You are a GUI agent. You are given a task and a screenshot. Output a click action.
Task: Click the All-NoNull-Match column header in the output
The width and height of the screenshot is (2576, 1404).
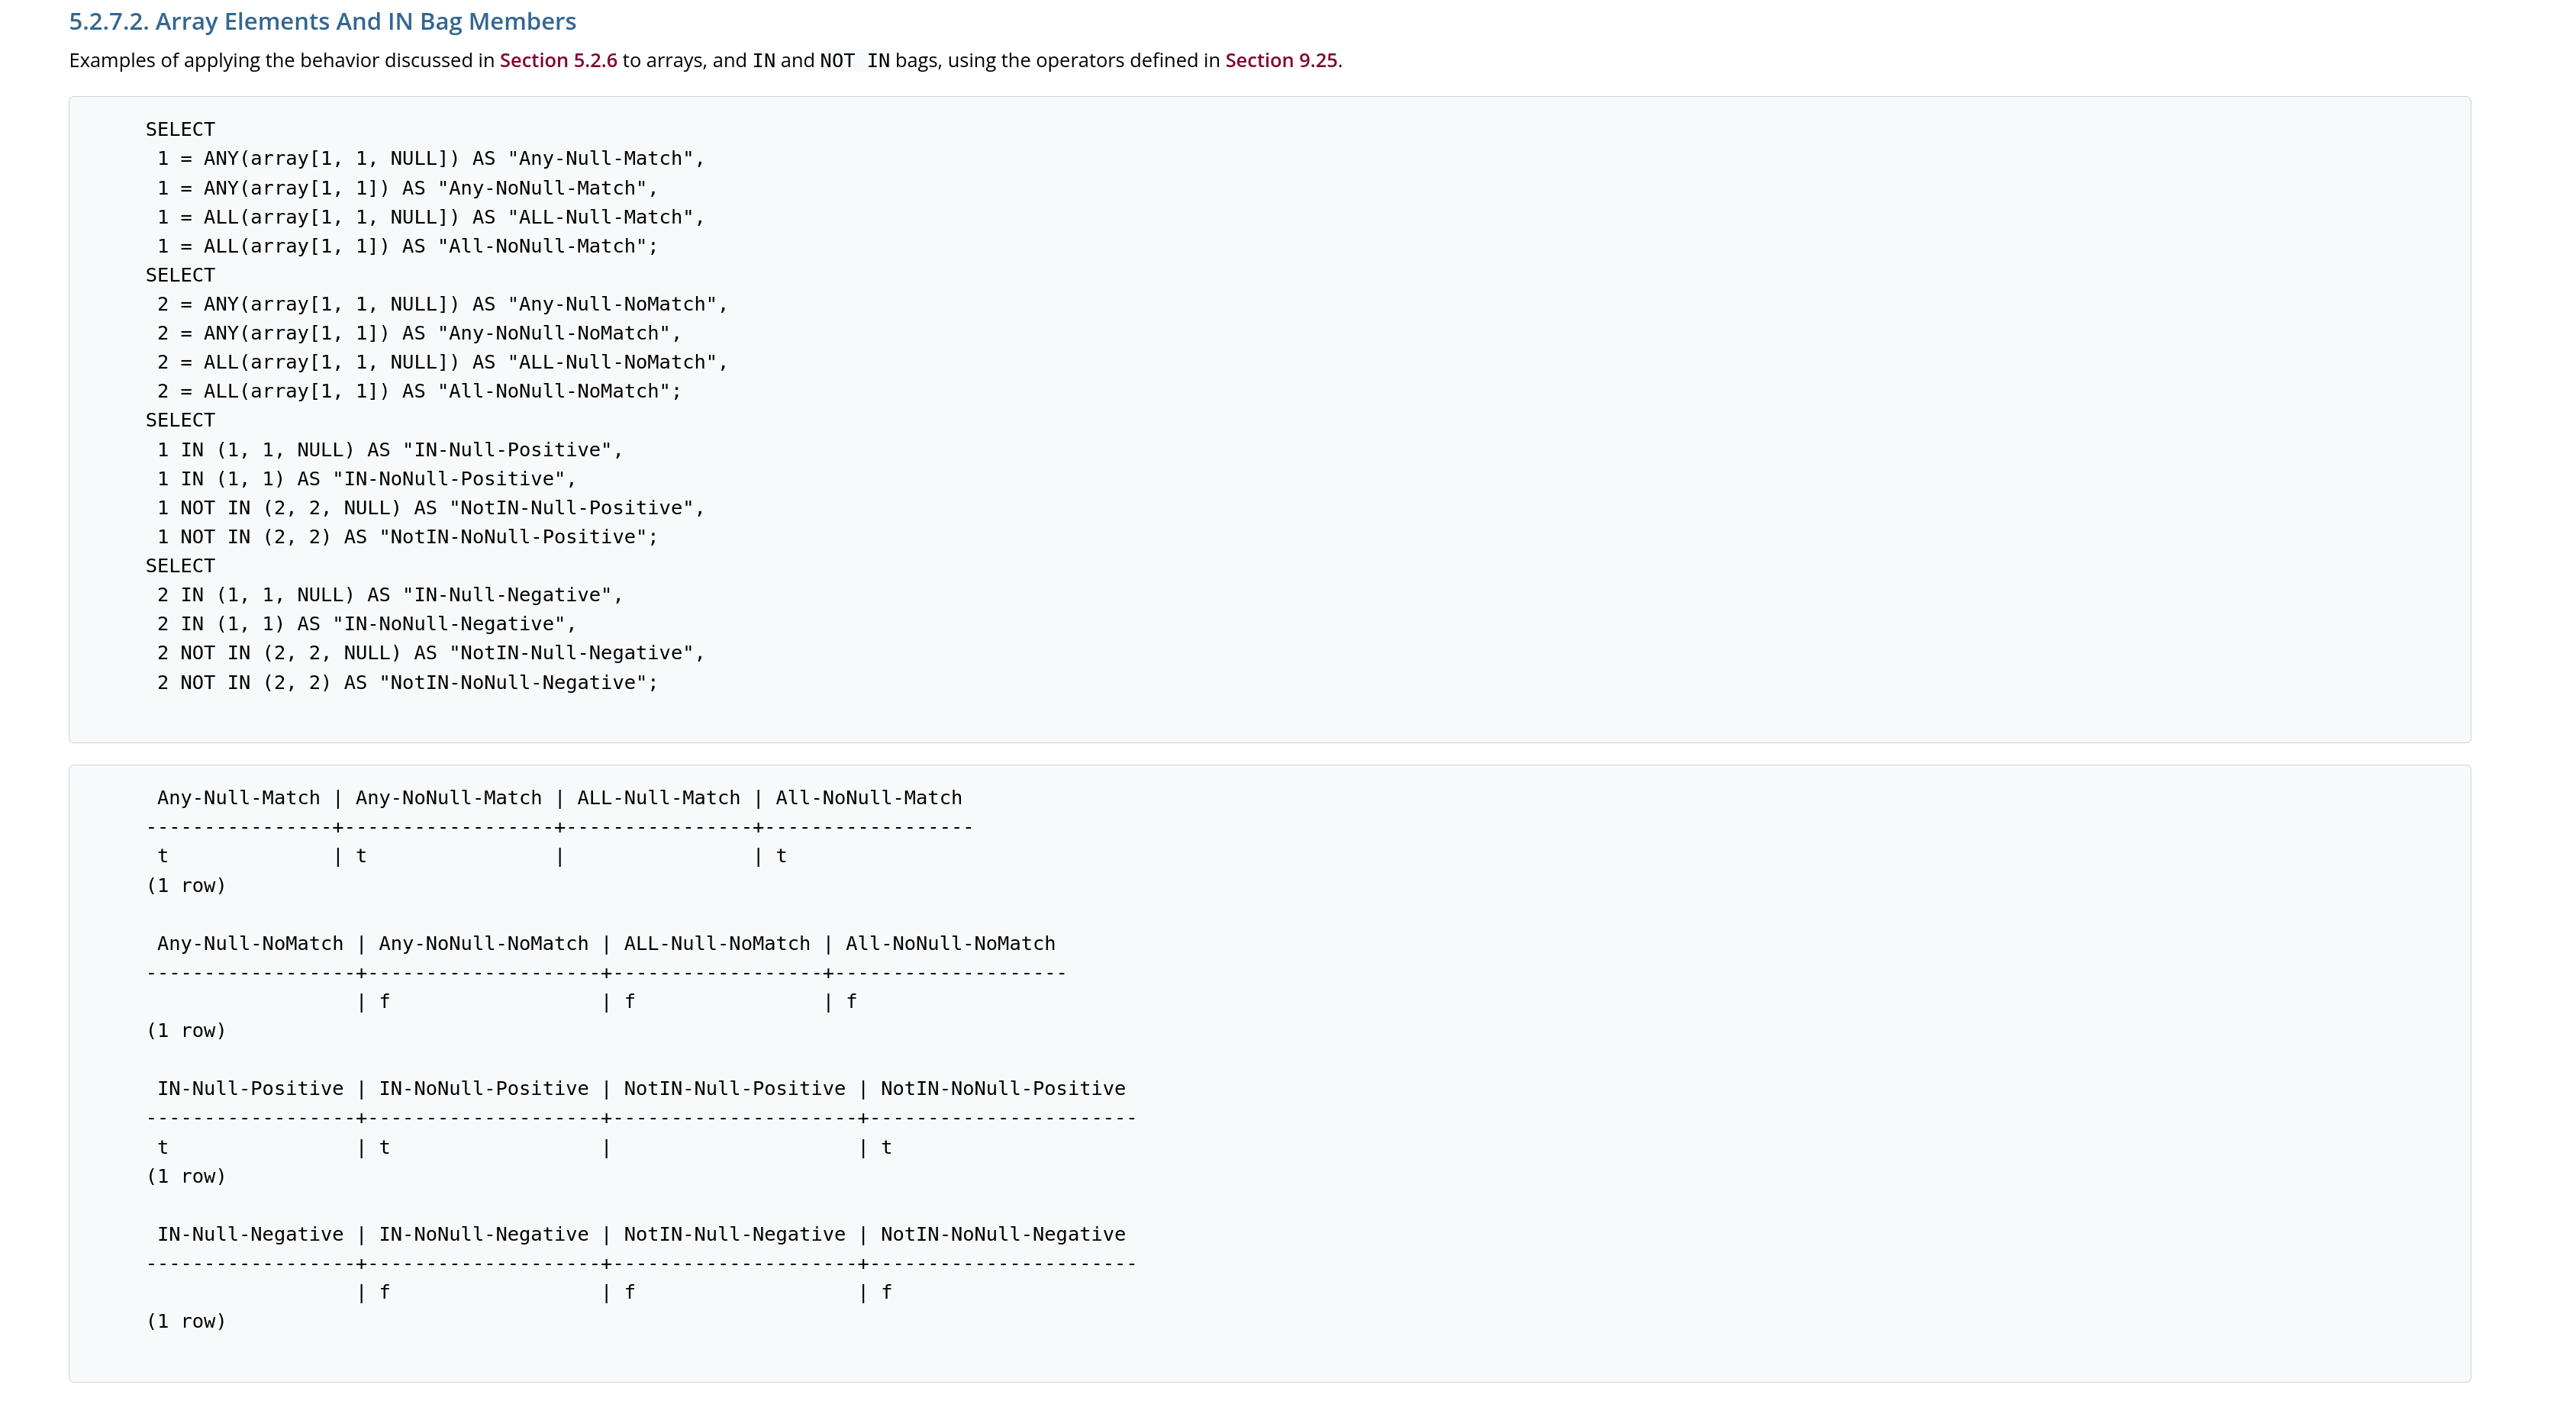(x=868, y=798)
